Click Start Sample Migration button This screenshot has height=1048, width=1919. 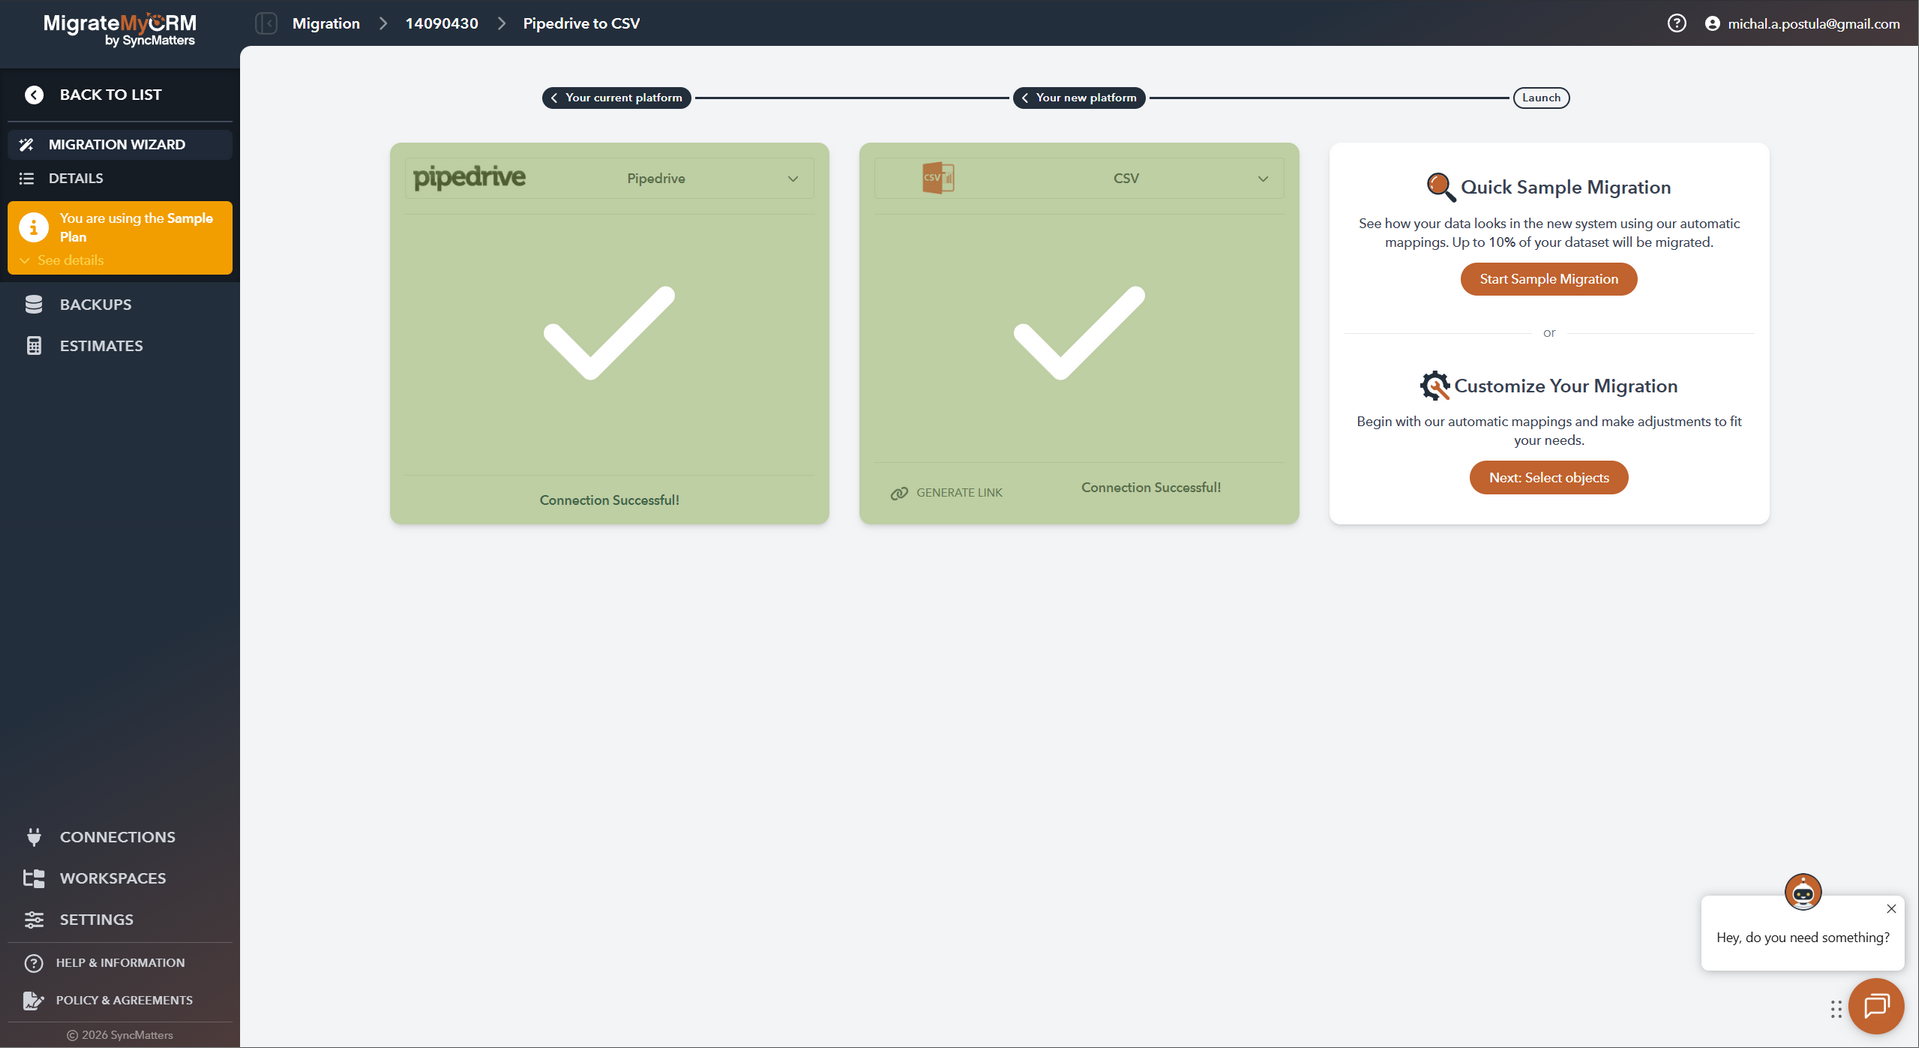[1549, 279]
